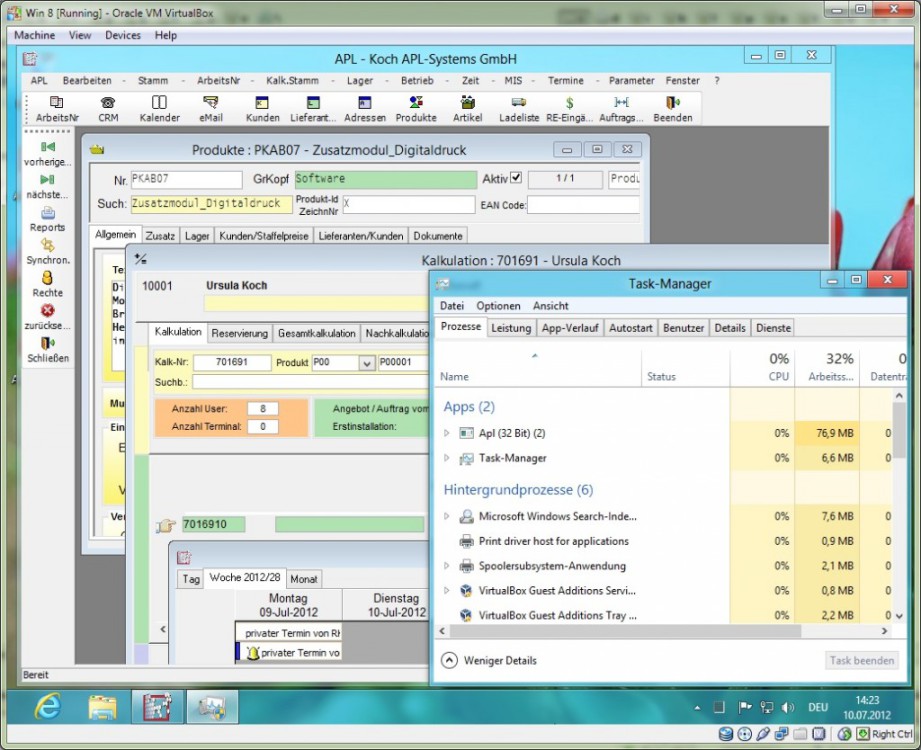Switch to the Lieferanten/Kunden tab
The width and height of the screenshot is (921, 750).
coord(361,236)
